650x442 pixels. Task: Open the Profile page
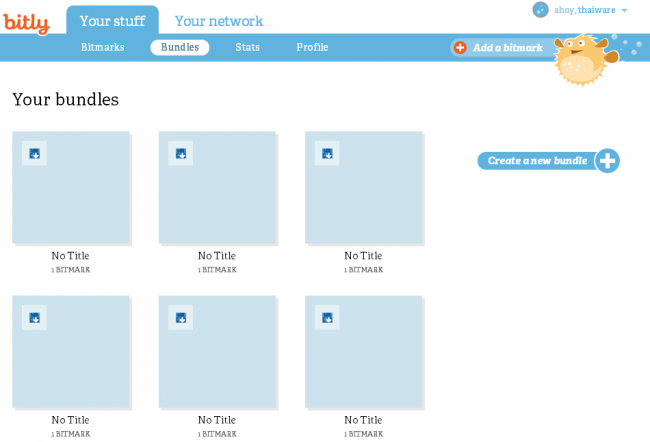click(312, 47)
